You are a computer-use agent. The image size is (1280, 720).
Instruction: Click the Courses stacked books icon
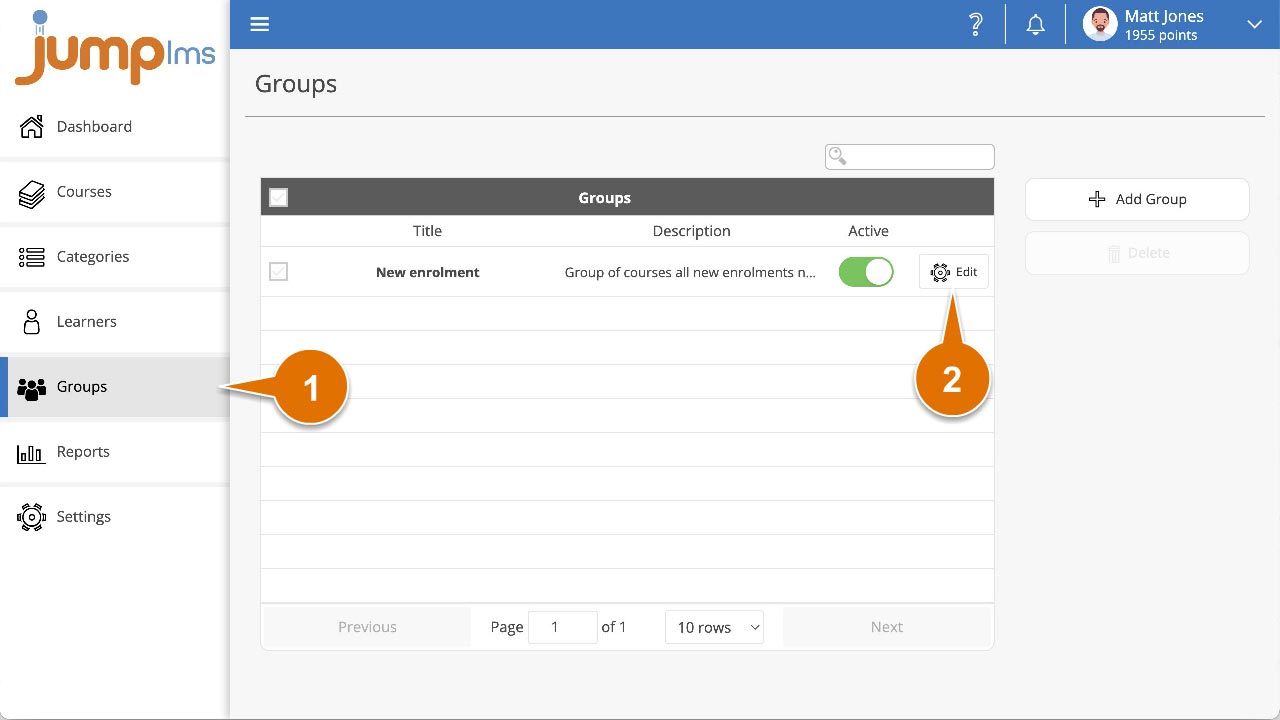point(32,192)
